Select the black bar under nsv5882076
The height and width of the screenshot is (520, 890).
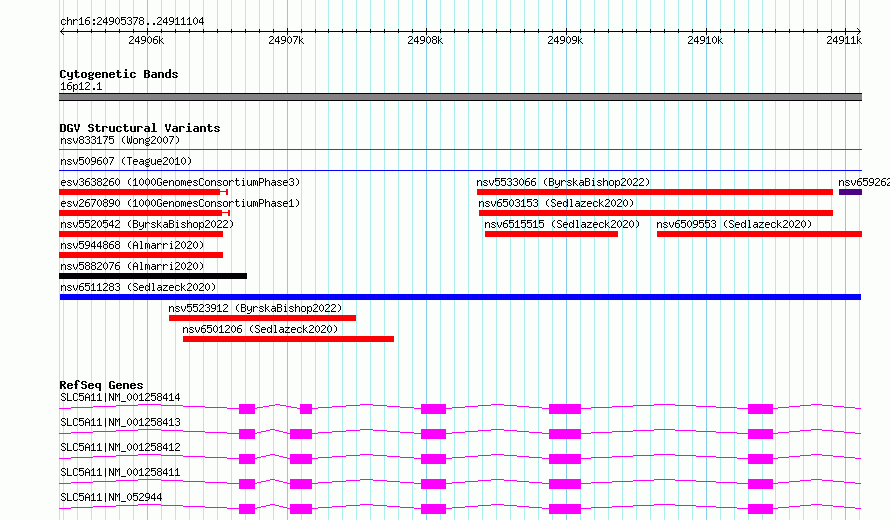[153, 276]
